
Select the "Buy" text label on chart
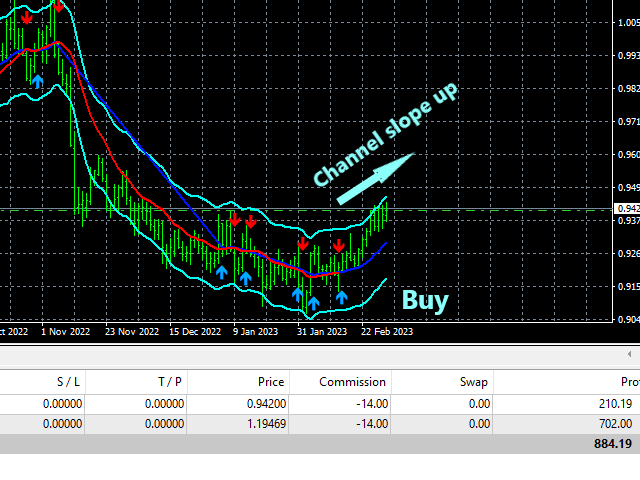pos(424,300)
